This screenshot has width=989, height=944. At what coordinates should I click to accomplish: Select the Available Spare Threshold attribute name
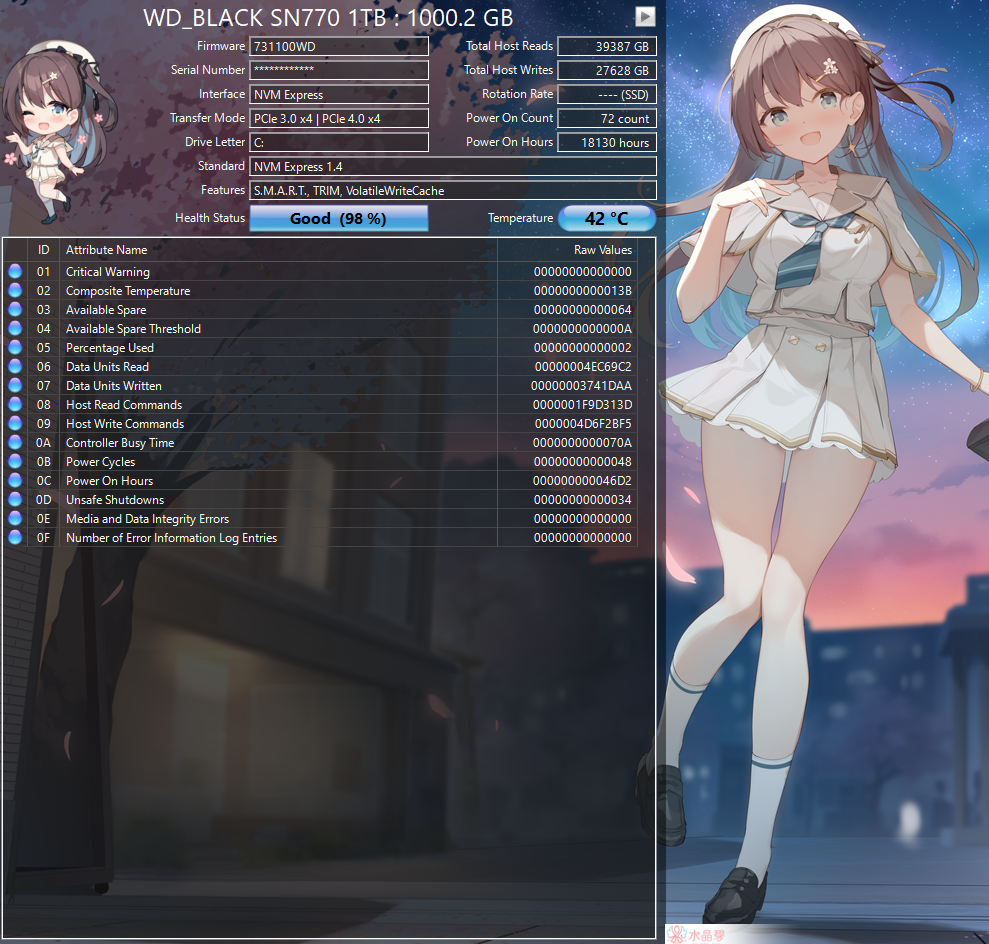[133, 329]
